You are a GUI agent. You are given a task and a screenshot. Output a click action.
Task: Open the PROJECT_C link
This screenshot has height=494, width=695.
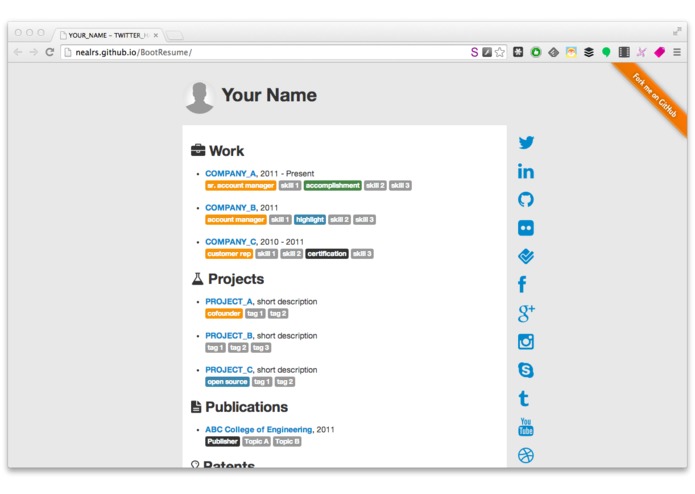(x=230, y=370)
